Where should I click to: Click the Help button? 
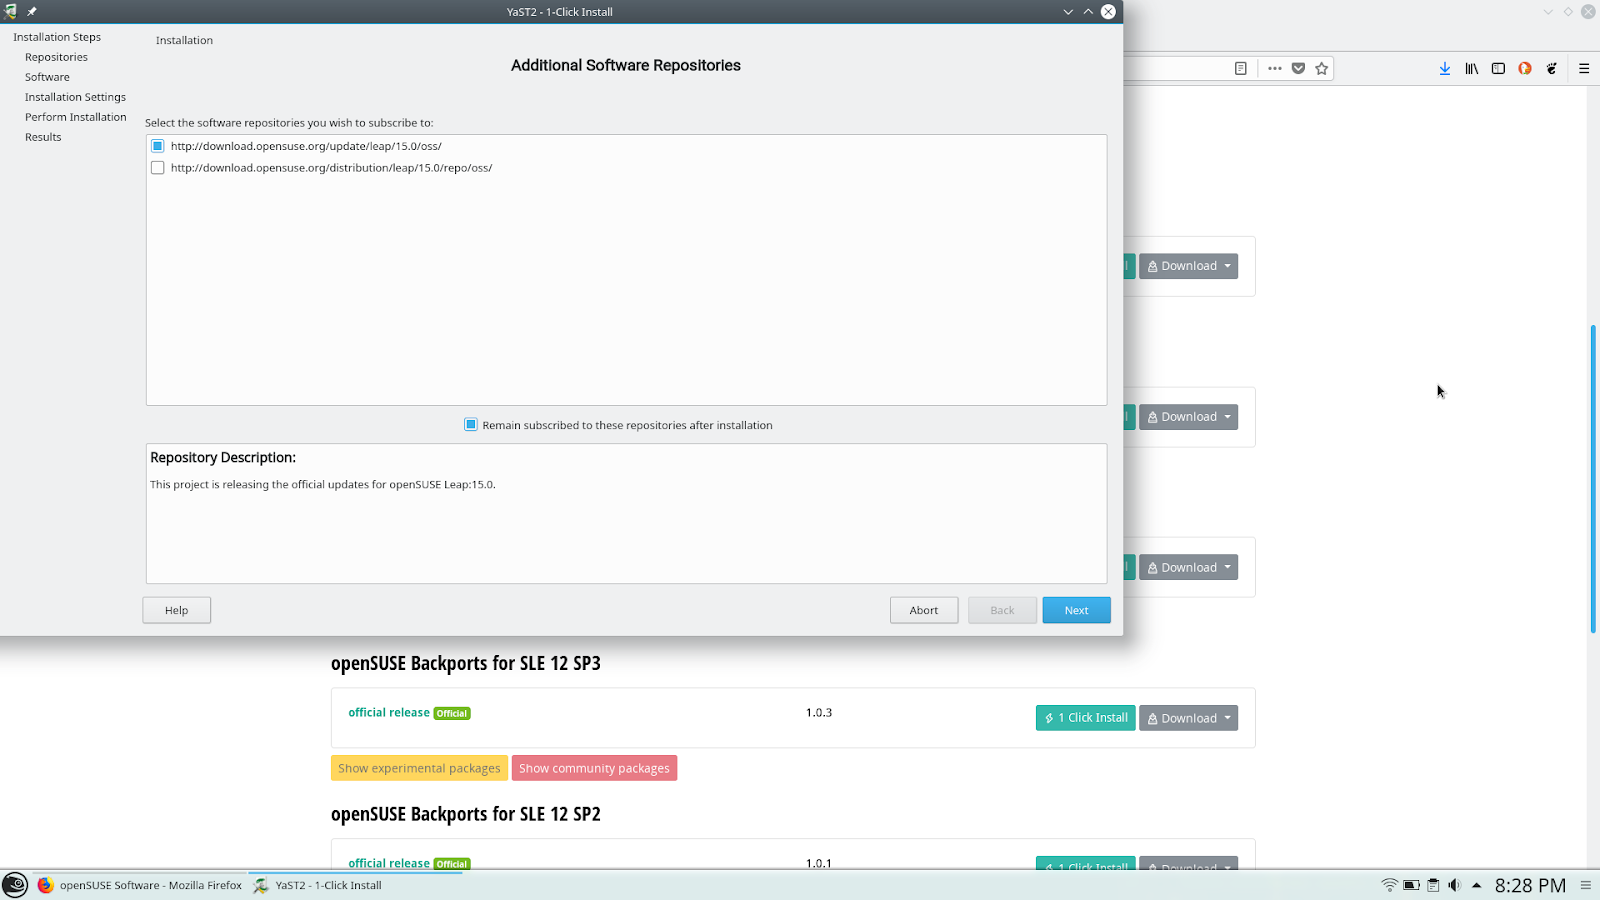(x=176, y=610)
